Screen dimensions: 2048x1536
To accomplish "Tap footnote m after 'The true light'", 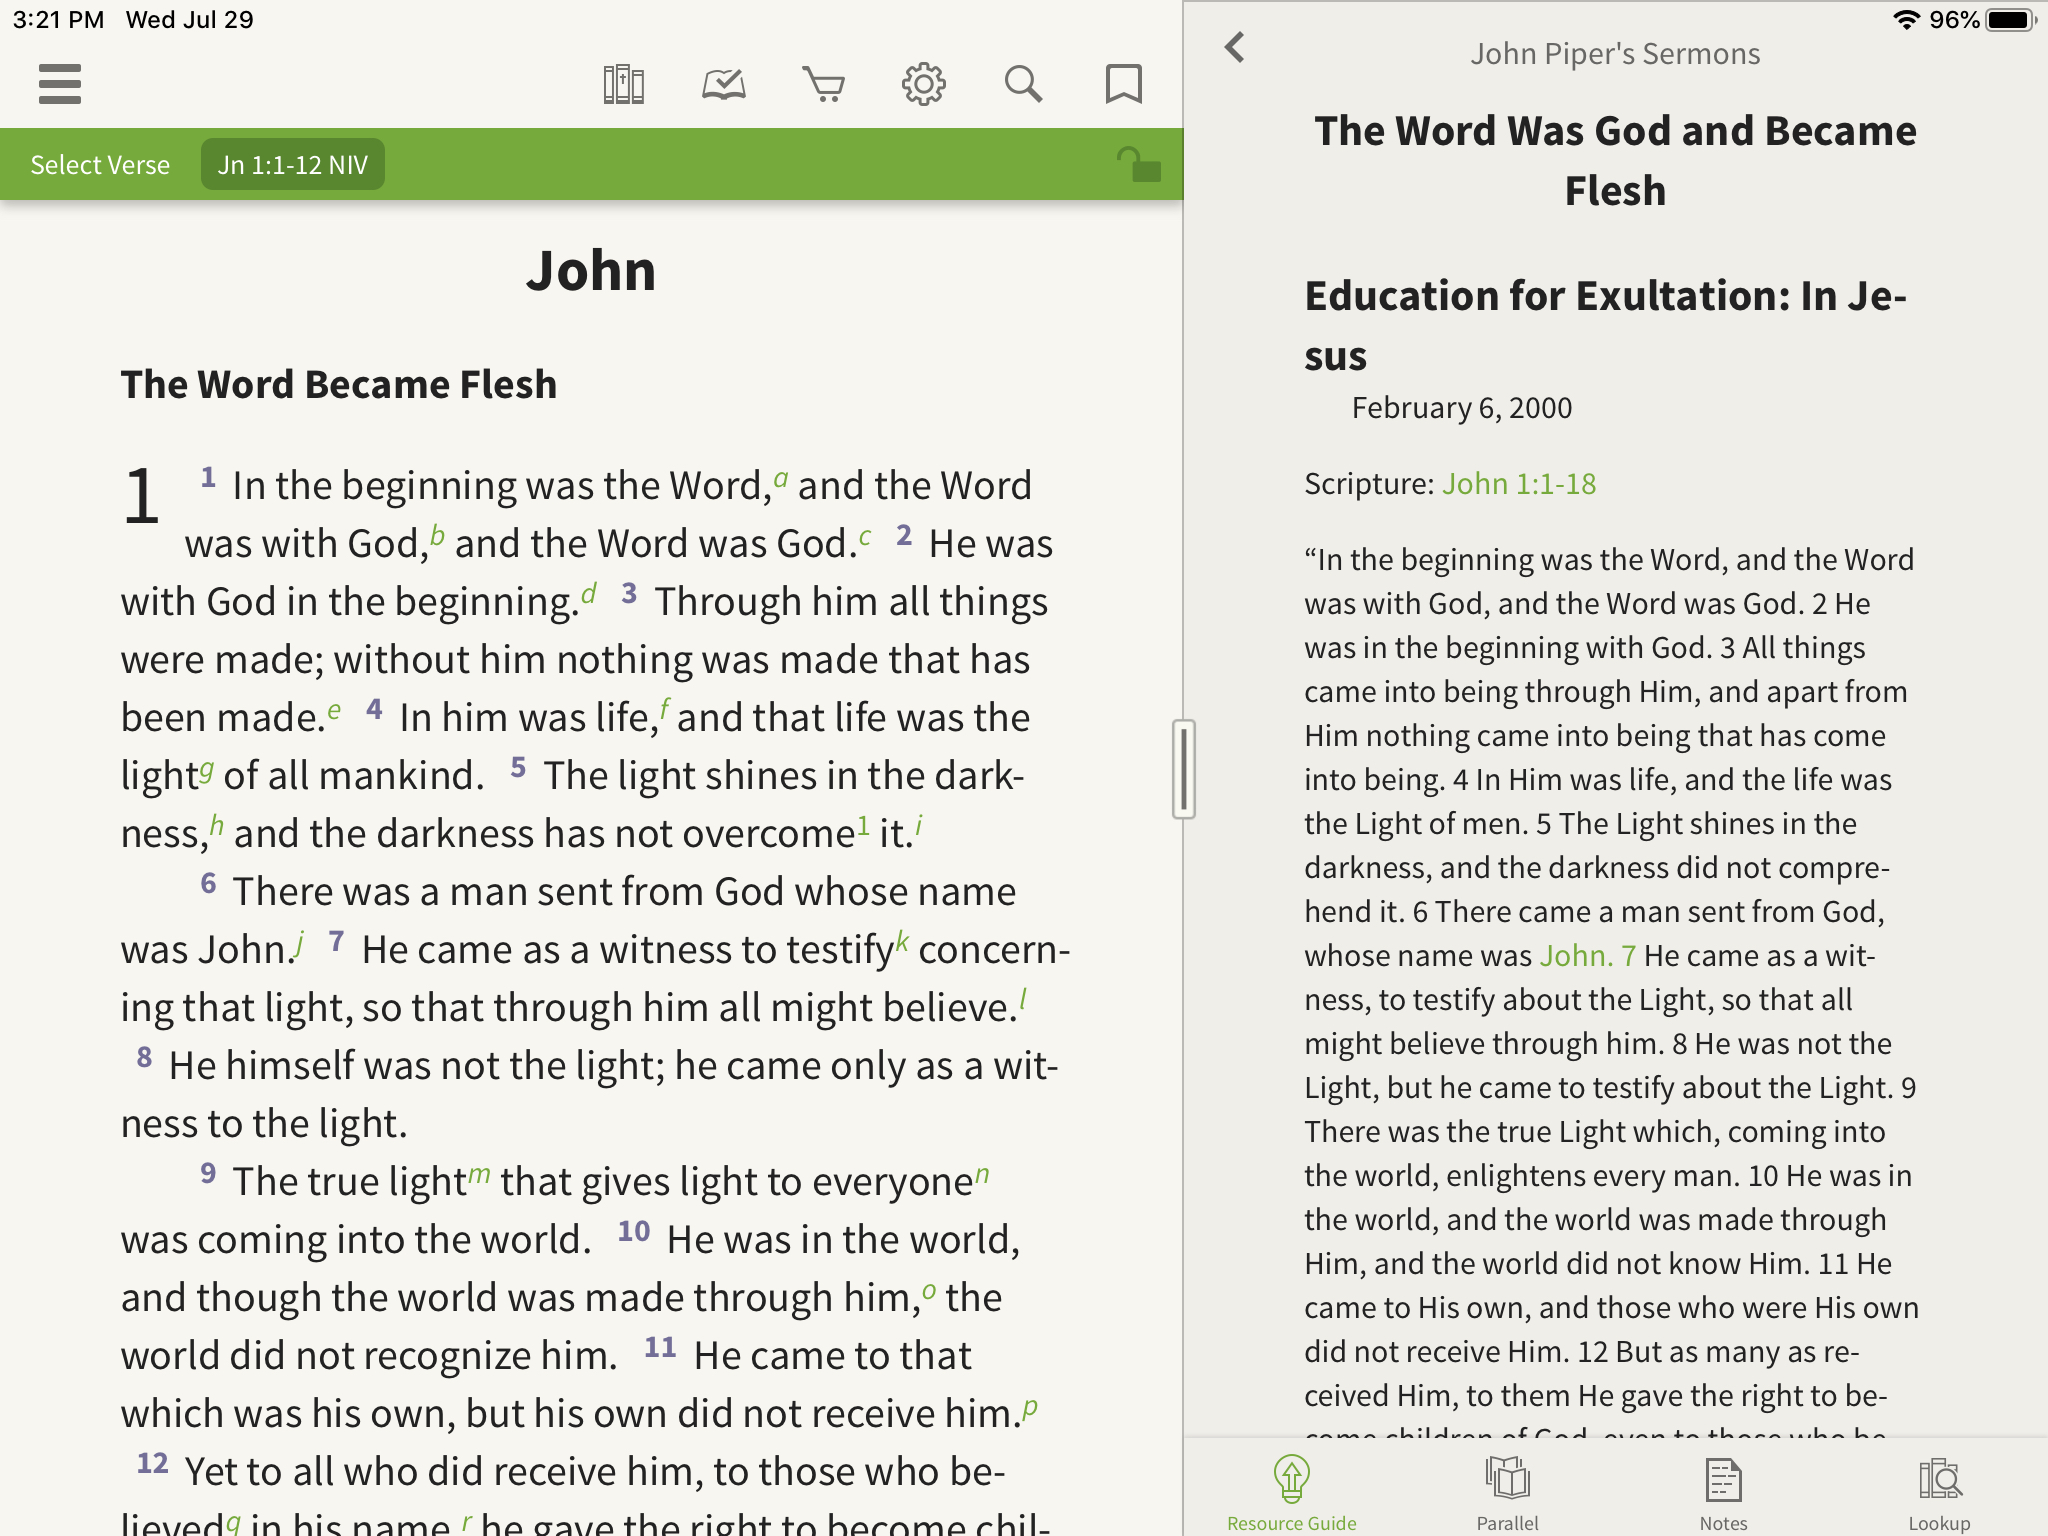I will tap(480, 1174).
